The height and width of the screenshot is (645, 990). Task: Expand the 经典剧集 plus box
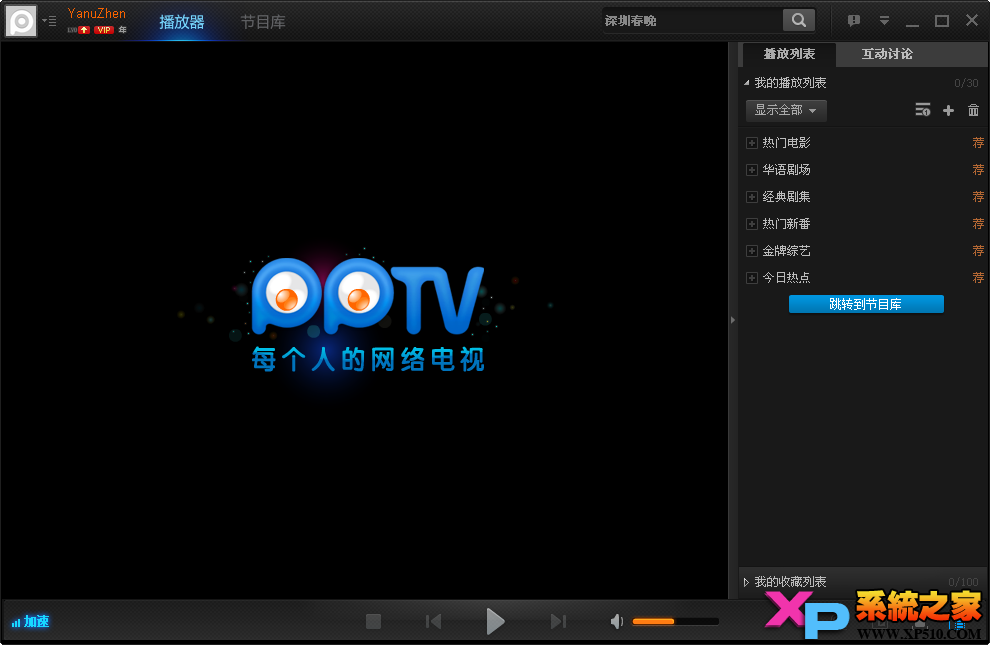click(x=751, y=198)
